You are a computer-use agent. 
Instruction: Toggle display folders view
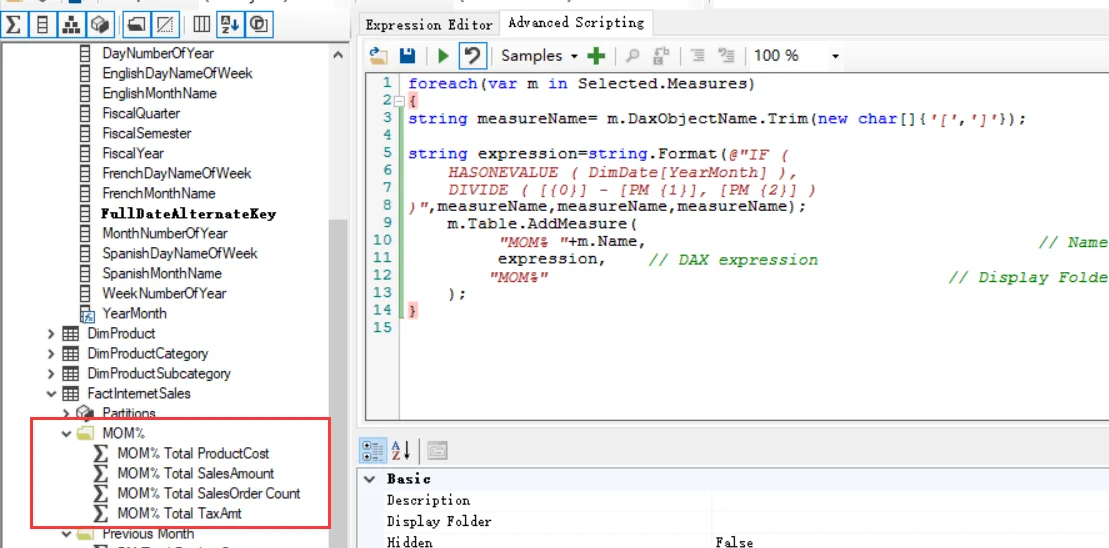tap(135, 25)
